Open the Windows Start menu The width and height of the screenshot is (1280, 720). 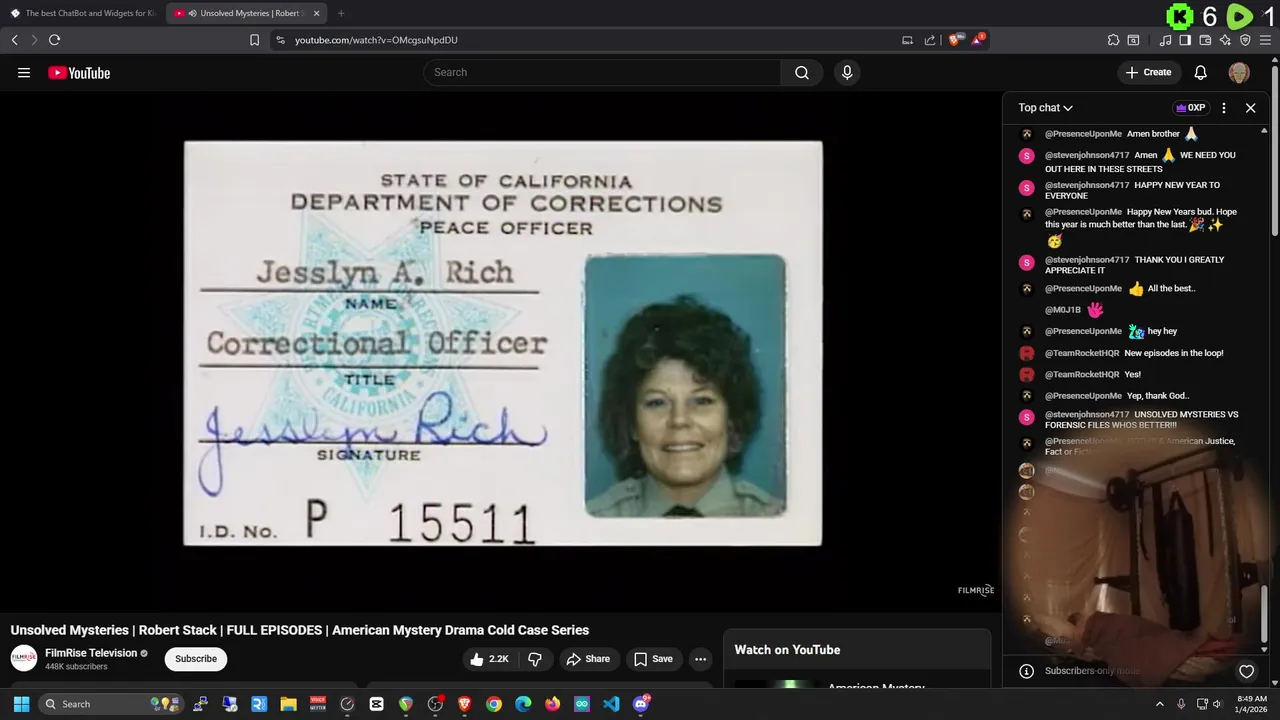[x=21, y=704]
